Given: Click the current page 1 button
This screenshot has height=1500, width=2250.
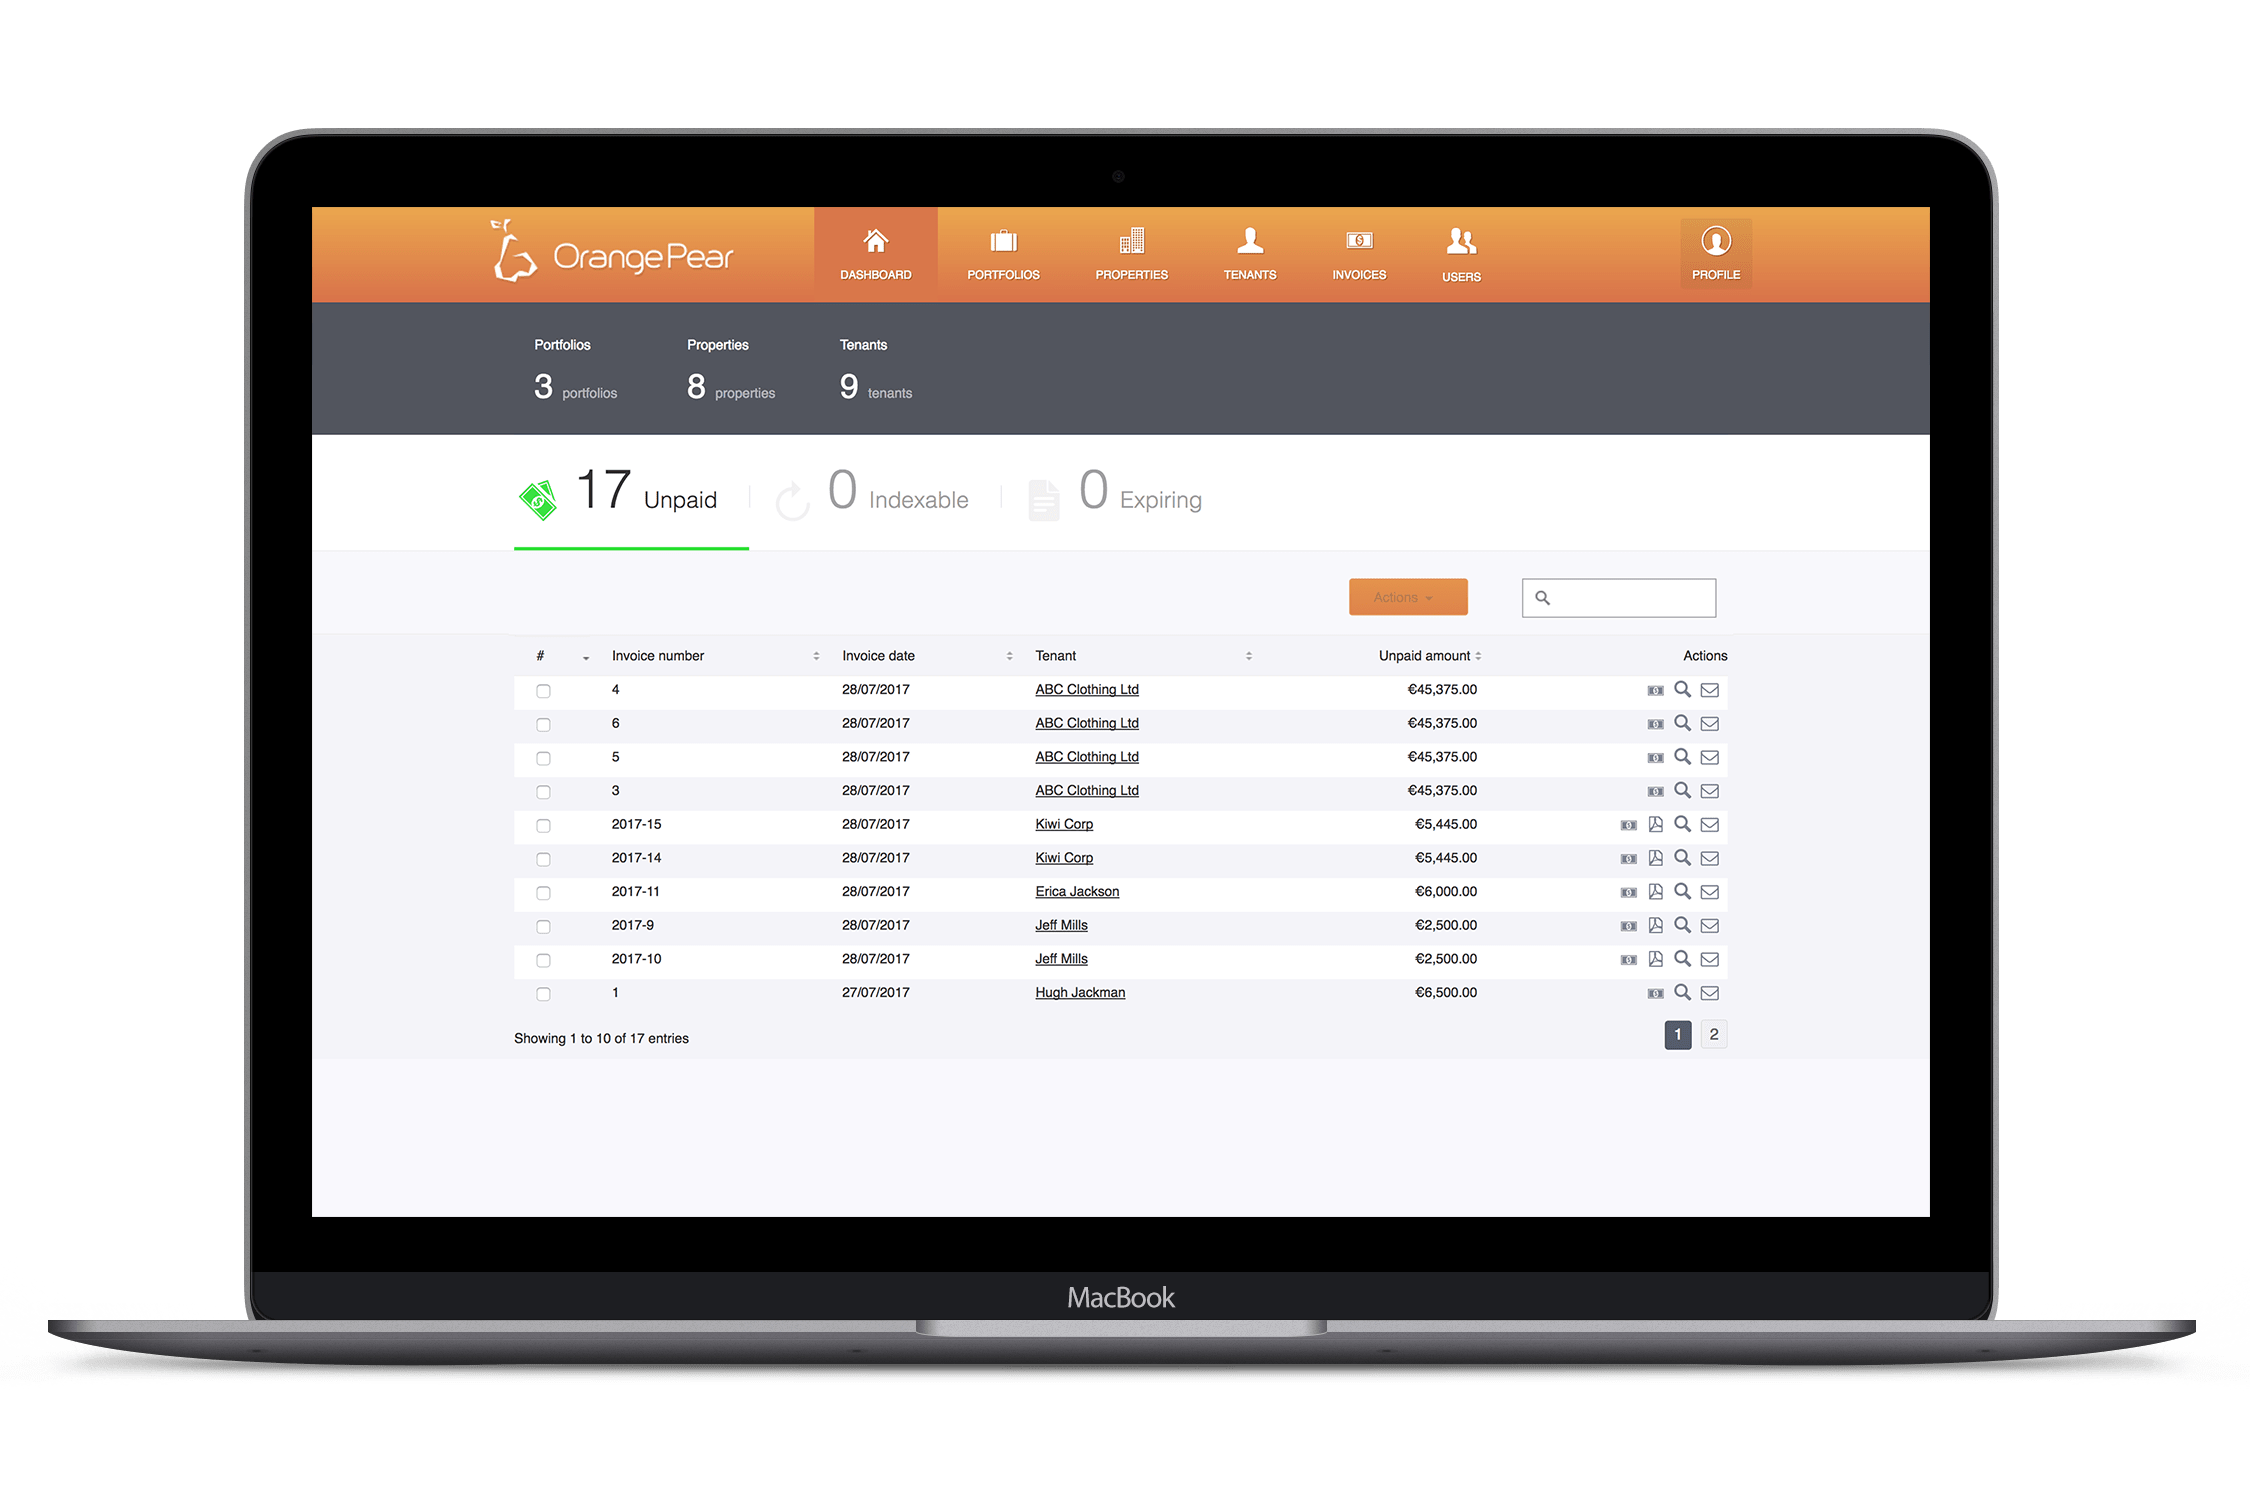Looking at the screenshot, I should [x=1678, y=1035].
